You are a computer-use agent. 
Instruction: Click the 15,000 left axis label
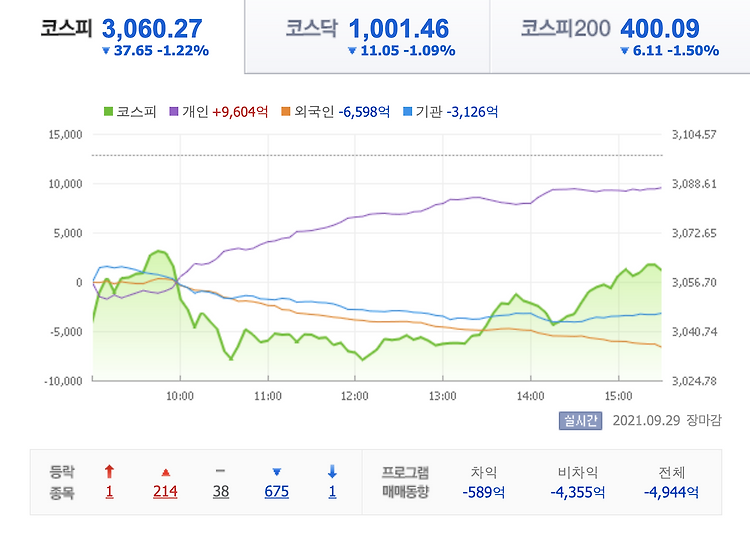pos(66,134)
